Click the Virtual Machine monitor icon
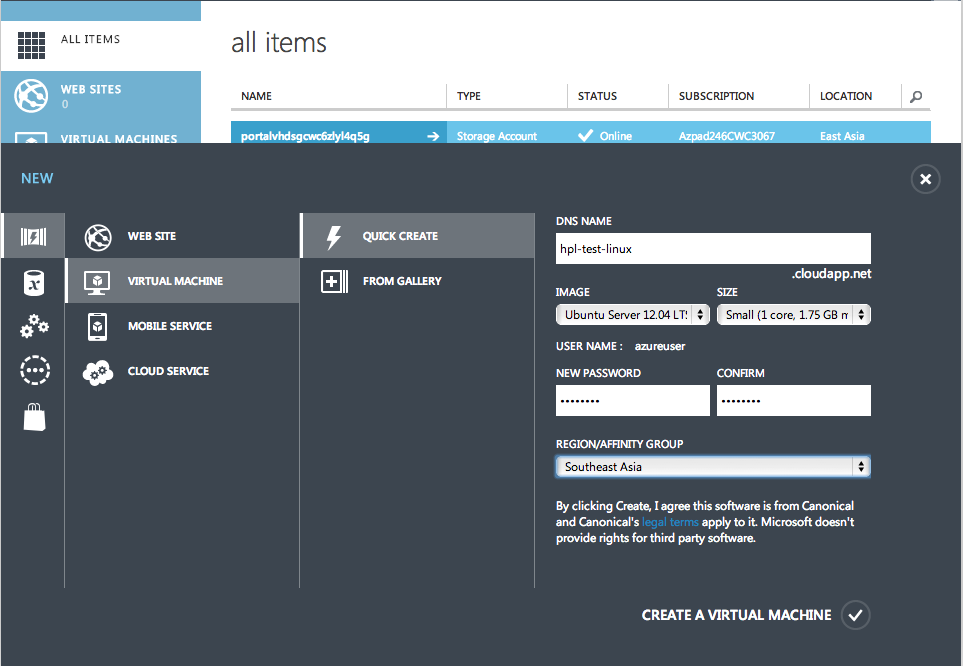This screenshot has height=666, width=963. pyautogui.click(x=97, y=282)
